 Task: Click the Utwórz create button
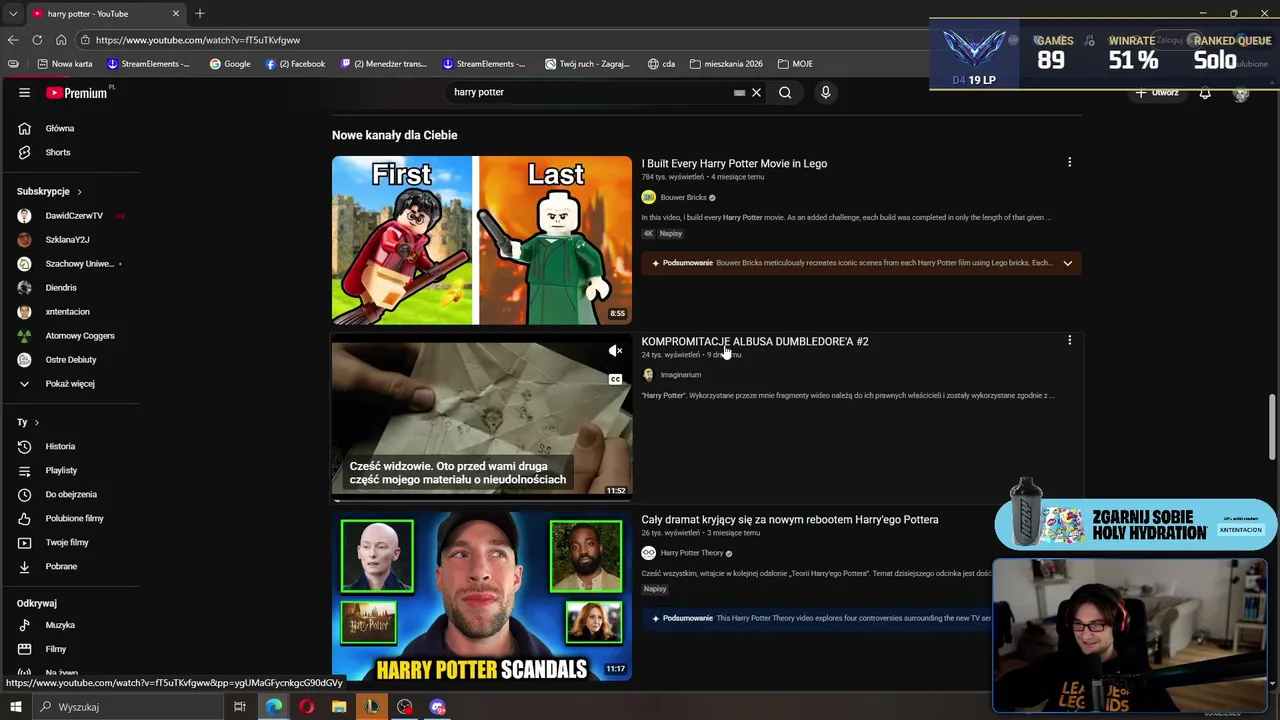[x=1156, y=93]
